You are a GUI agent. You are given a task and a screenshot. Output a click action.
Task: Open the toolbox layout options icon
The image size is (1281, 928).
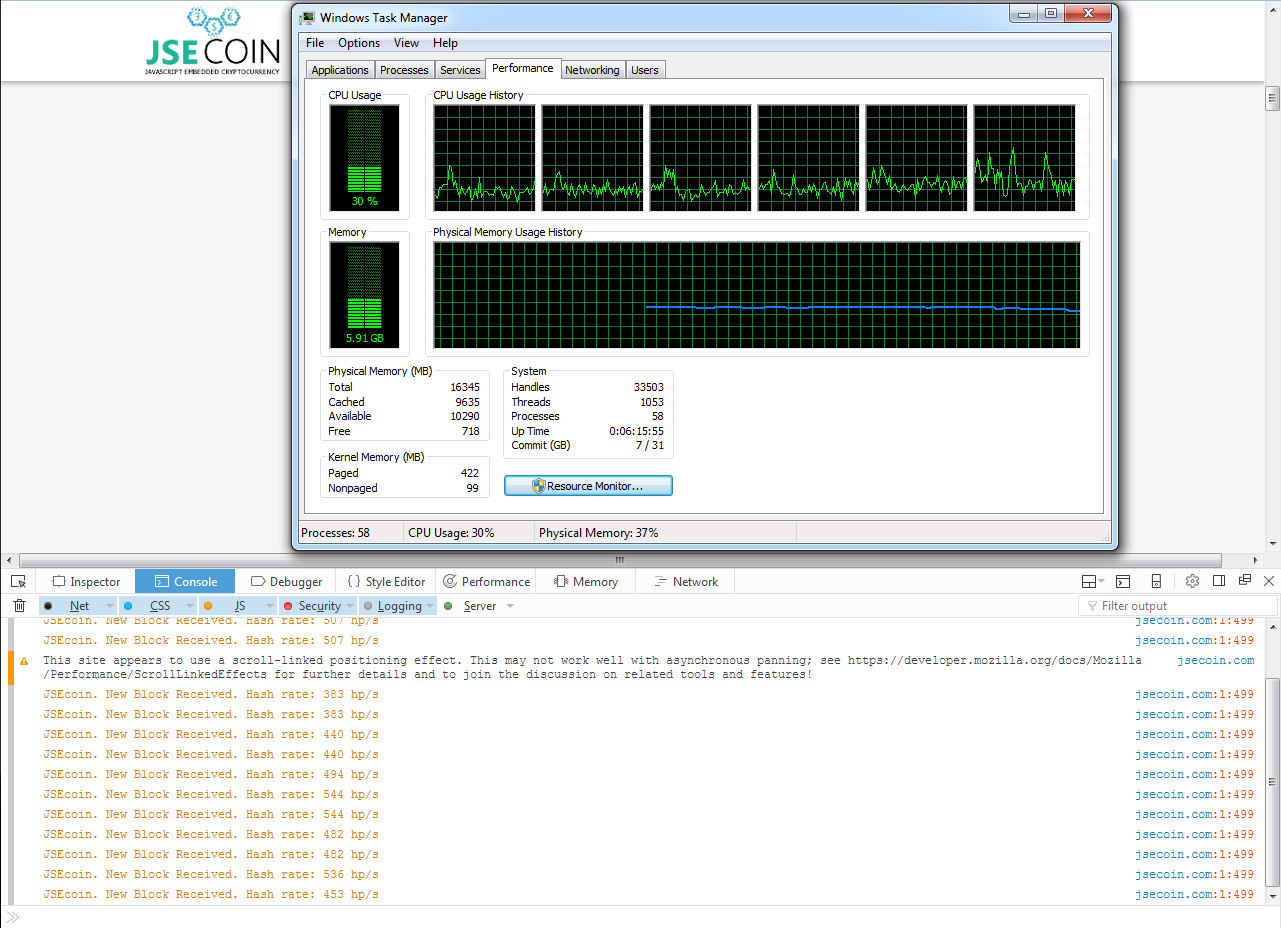(x=1092, y=581)
